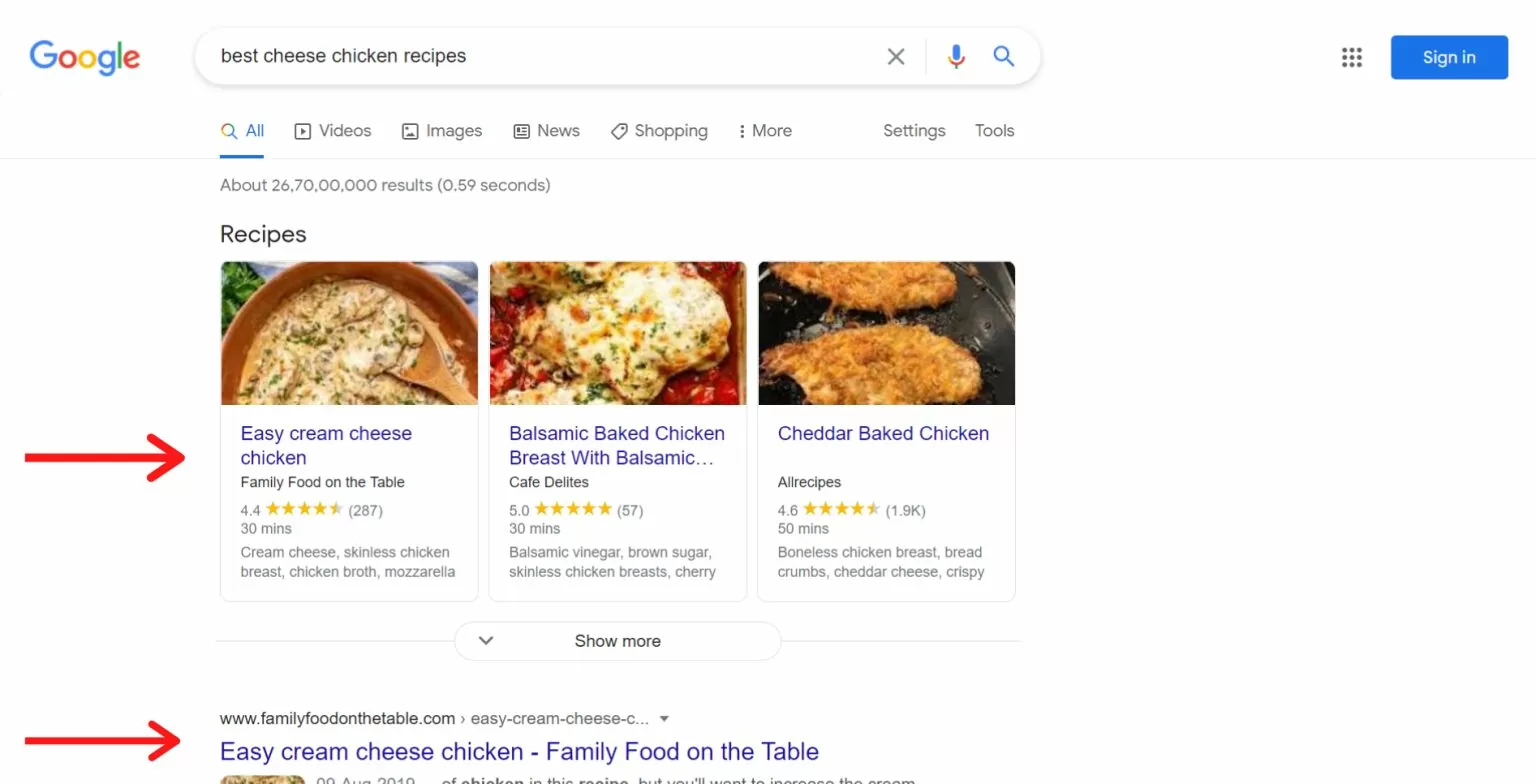The height and width of the screenshot is (784, 1536).
Task: Expand recipes with Show more
Action: 617,641
